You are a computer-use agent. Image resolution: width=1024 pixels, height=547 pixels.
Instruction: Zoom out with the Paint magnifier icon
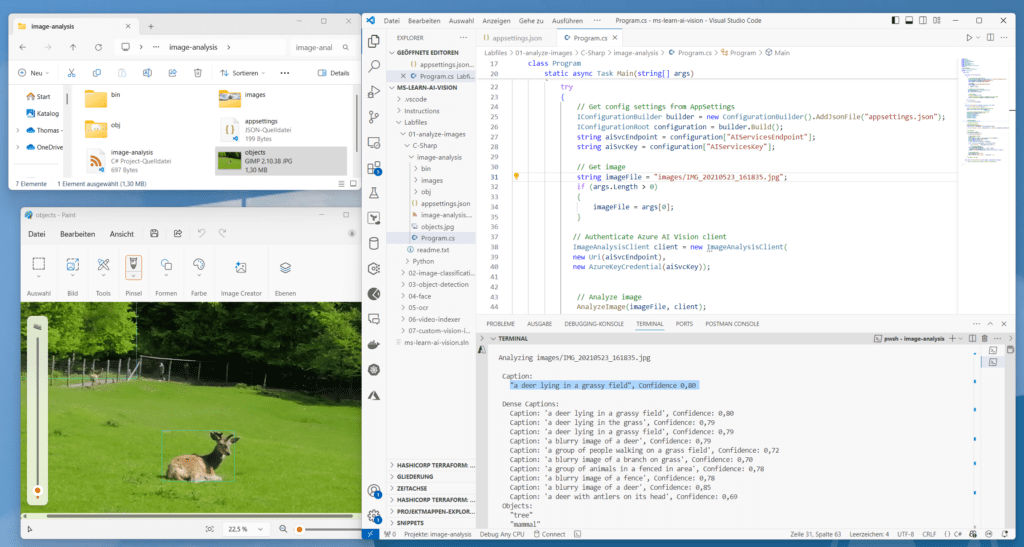[x=283, y=529]
